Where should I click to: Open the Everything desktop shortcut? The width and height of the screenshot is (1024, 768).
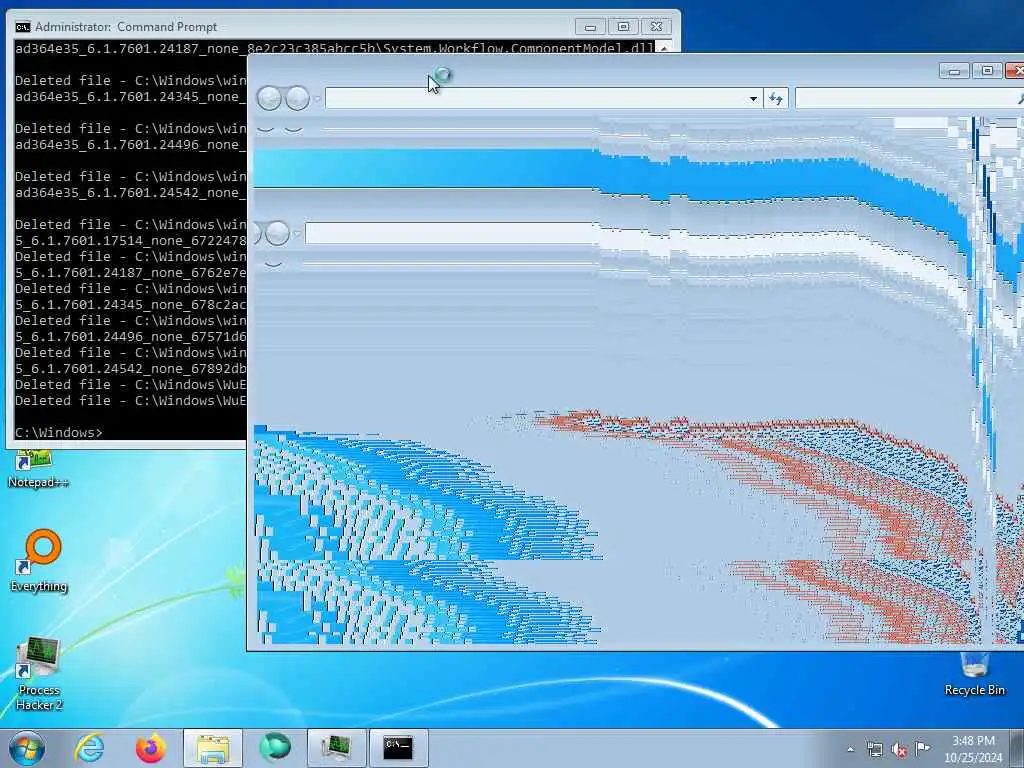point(39,561)
